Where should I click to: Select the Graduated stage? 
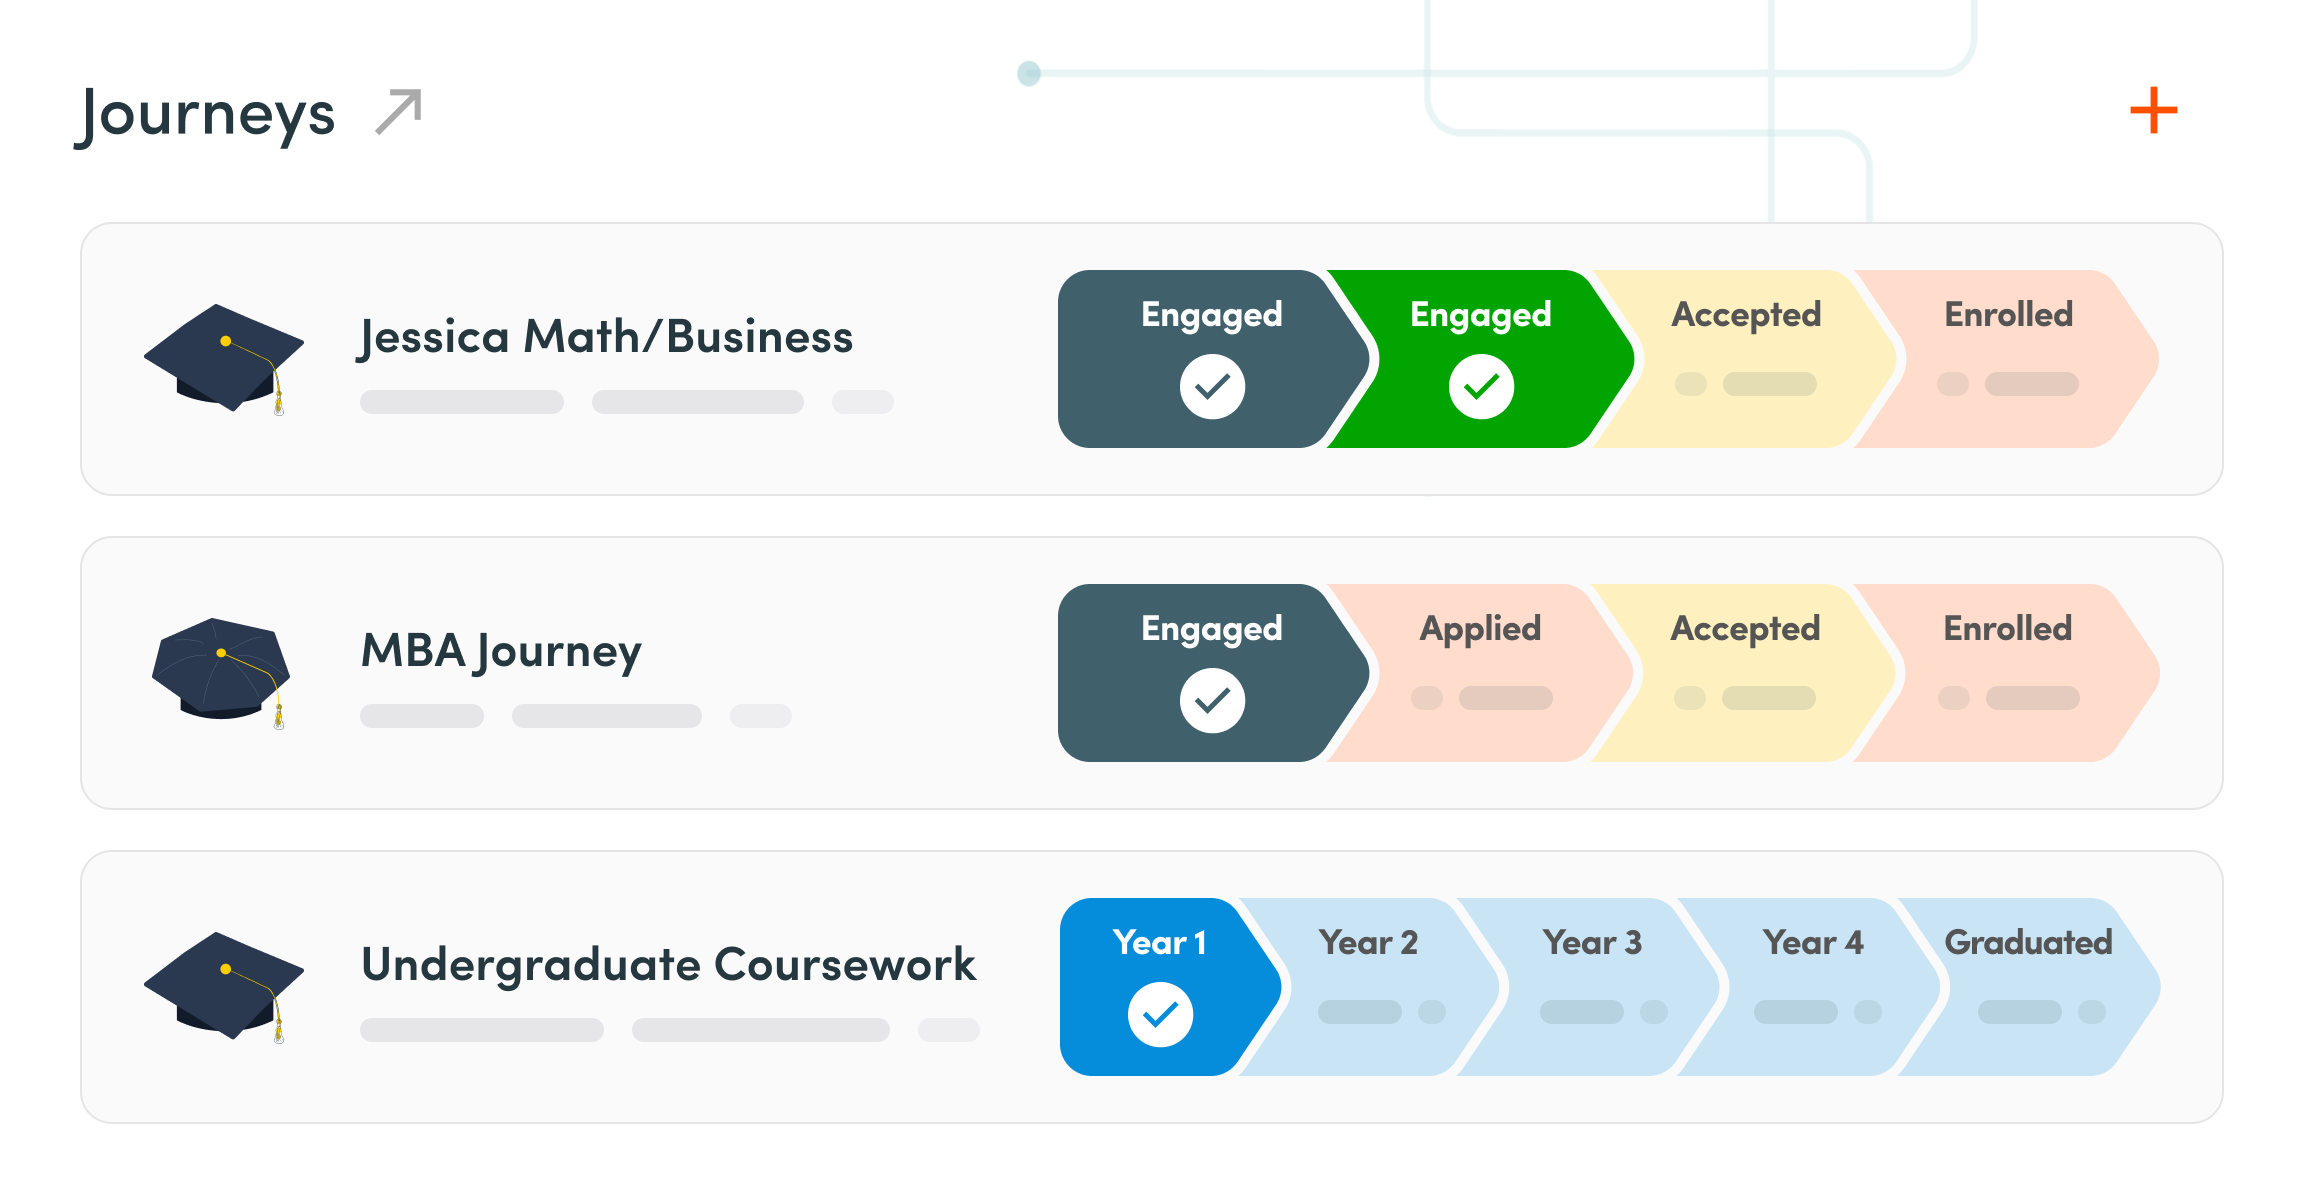pos(2028,986)
